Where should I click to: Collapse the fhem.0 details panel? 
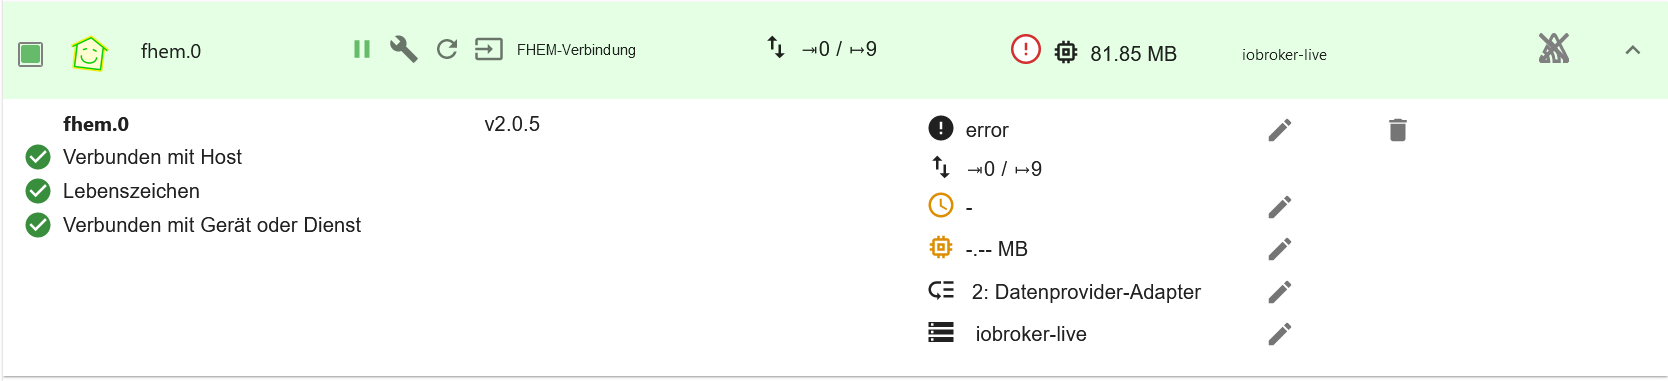coord(1633,50)
